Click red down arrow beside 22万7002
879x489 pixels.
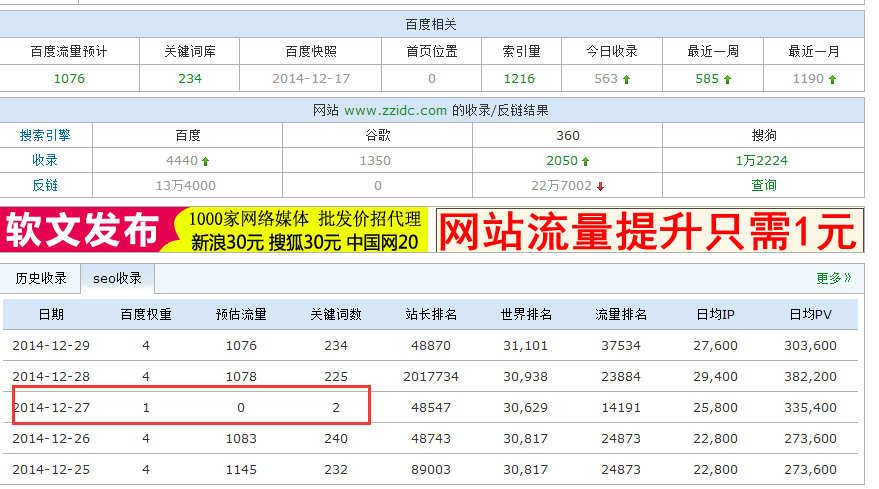point(600,186)
